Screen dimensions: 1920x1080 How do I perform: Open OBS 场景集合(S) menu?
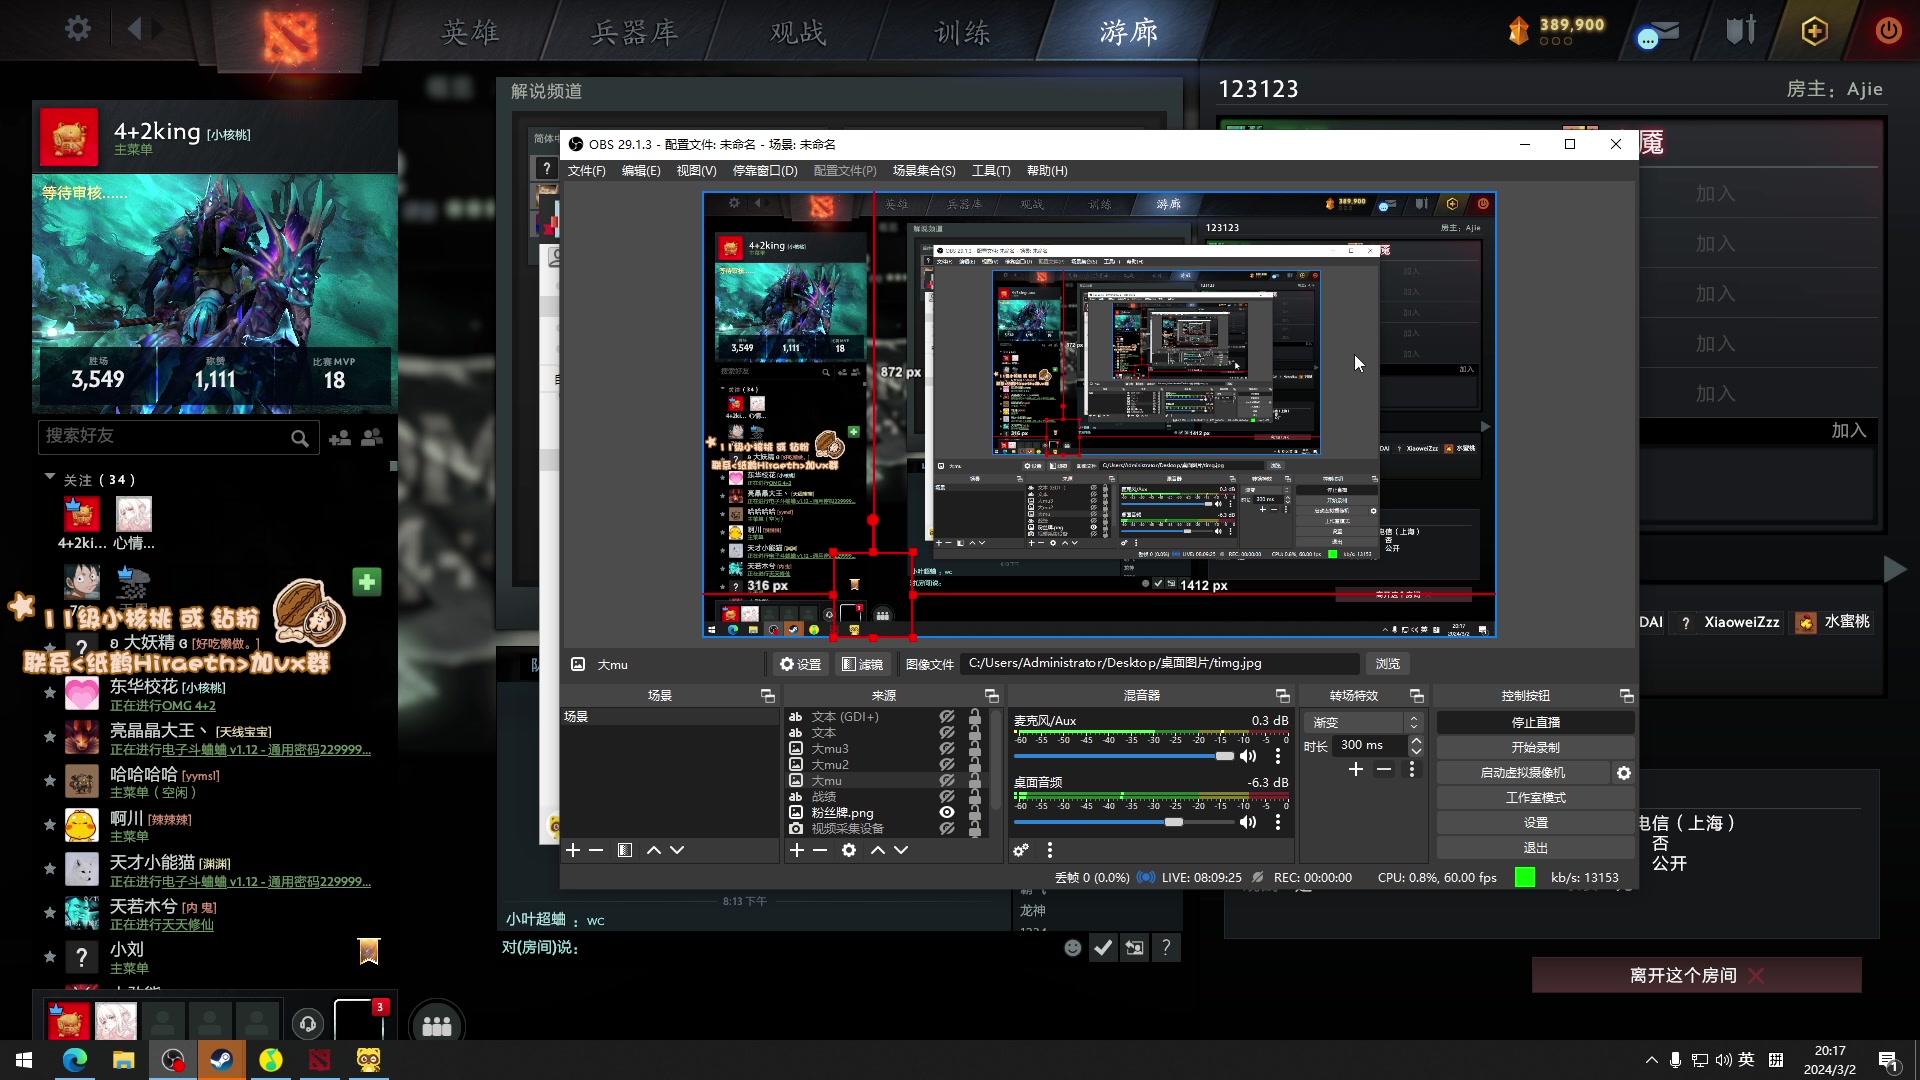pyautogui.click(x=924, y=171)
